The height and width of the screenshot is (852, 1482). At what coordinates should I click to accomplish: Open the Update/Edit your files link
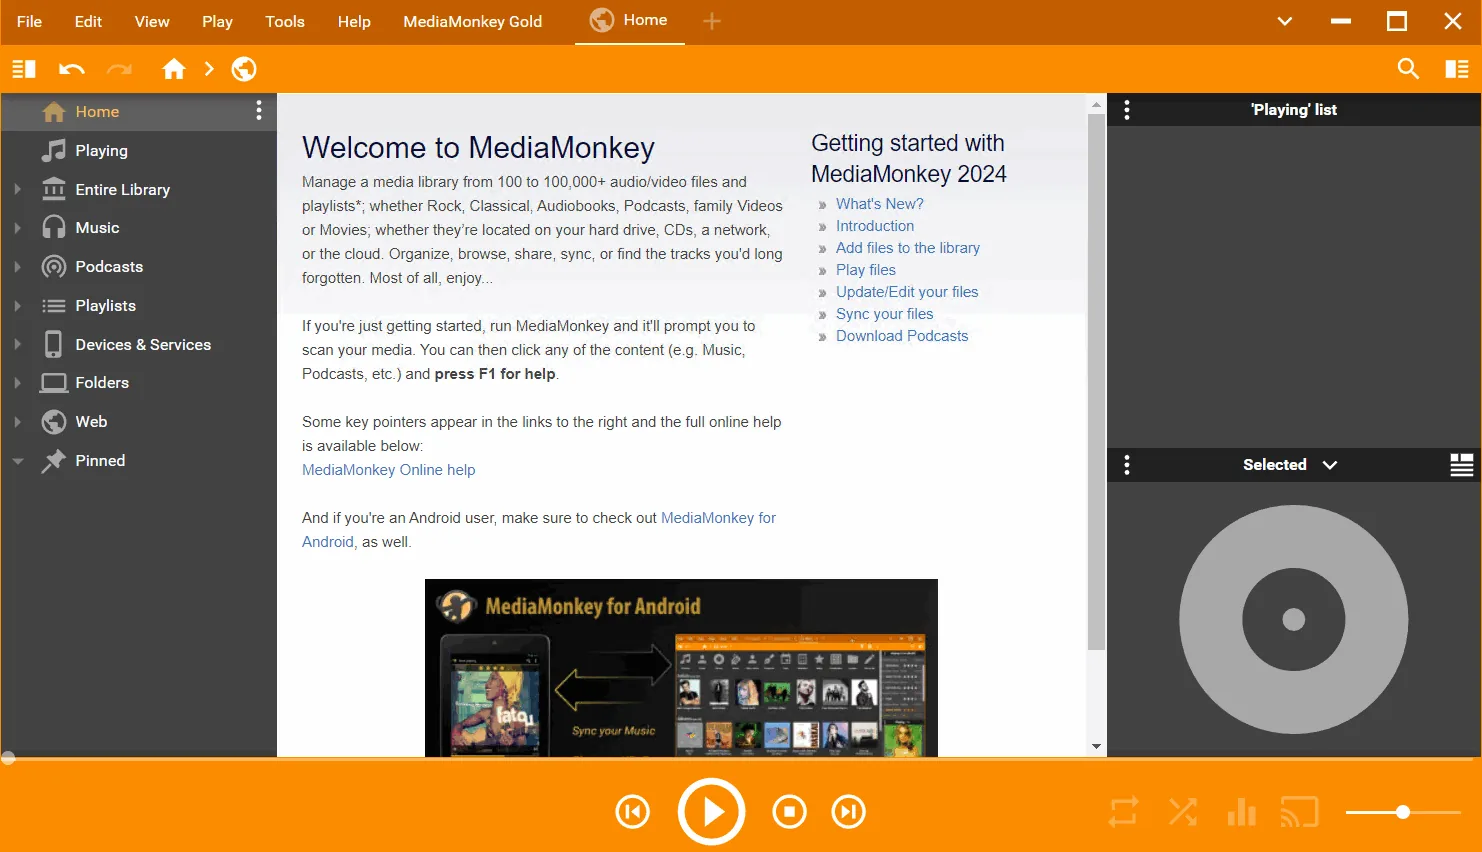tap(907, 292)
